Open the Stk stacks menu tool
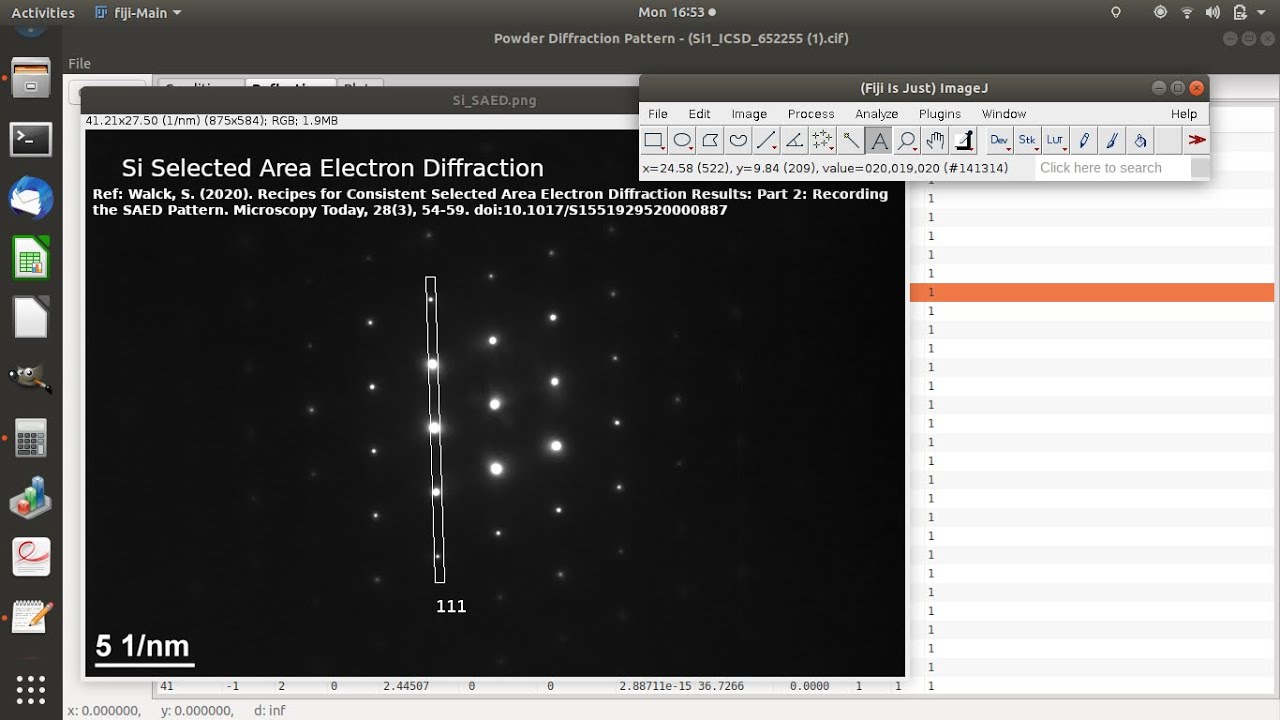 tap(1027, 141)
